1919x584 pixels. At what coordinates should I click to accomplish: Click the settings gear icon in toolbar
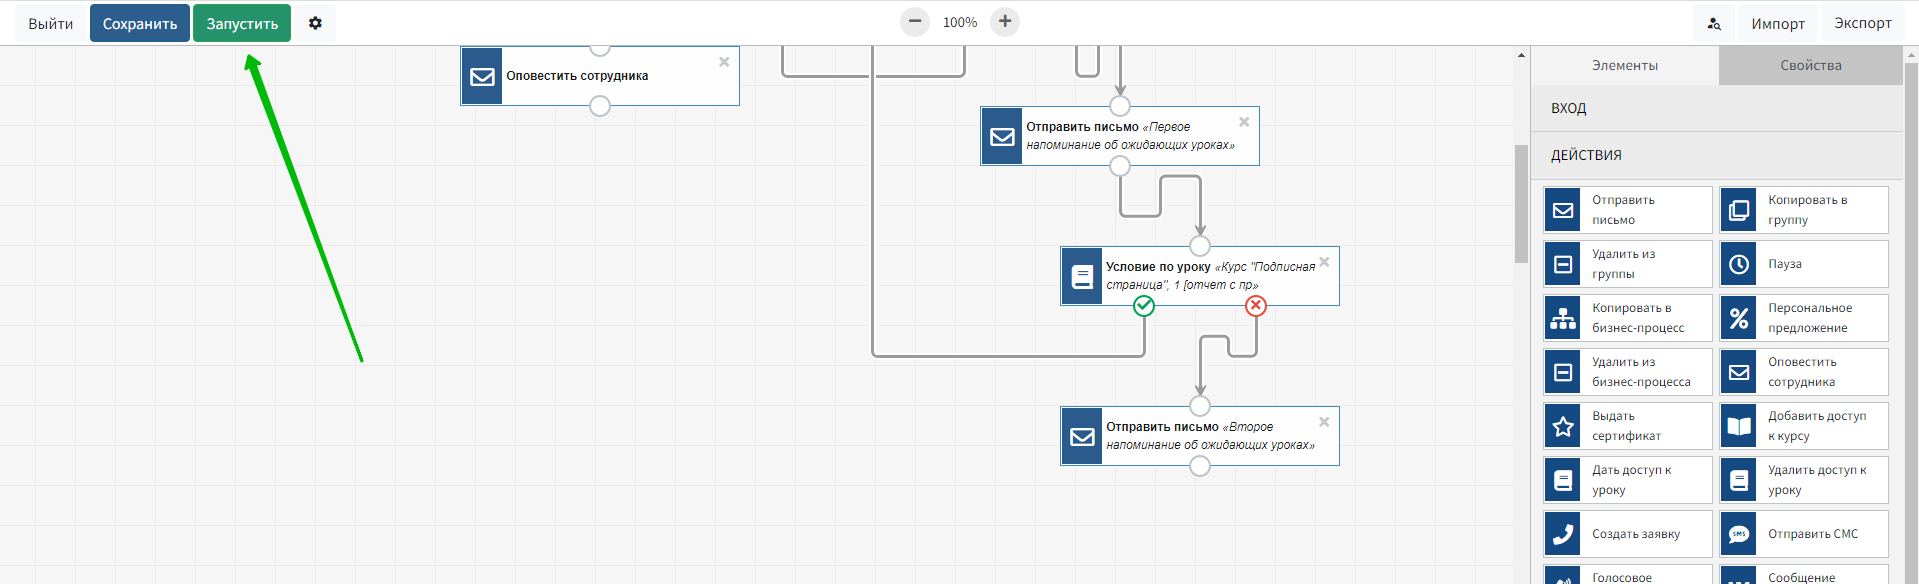tap(315, 23)
